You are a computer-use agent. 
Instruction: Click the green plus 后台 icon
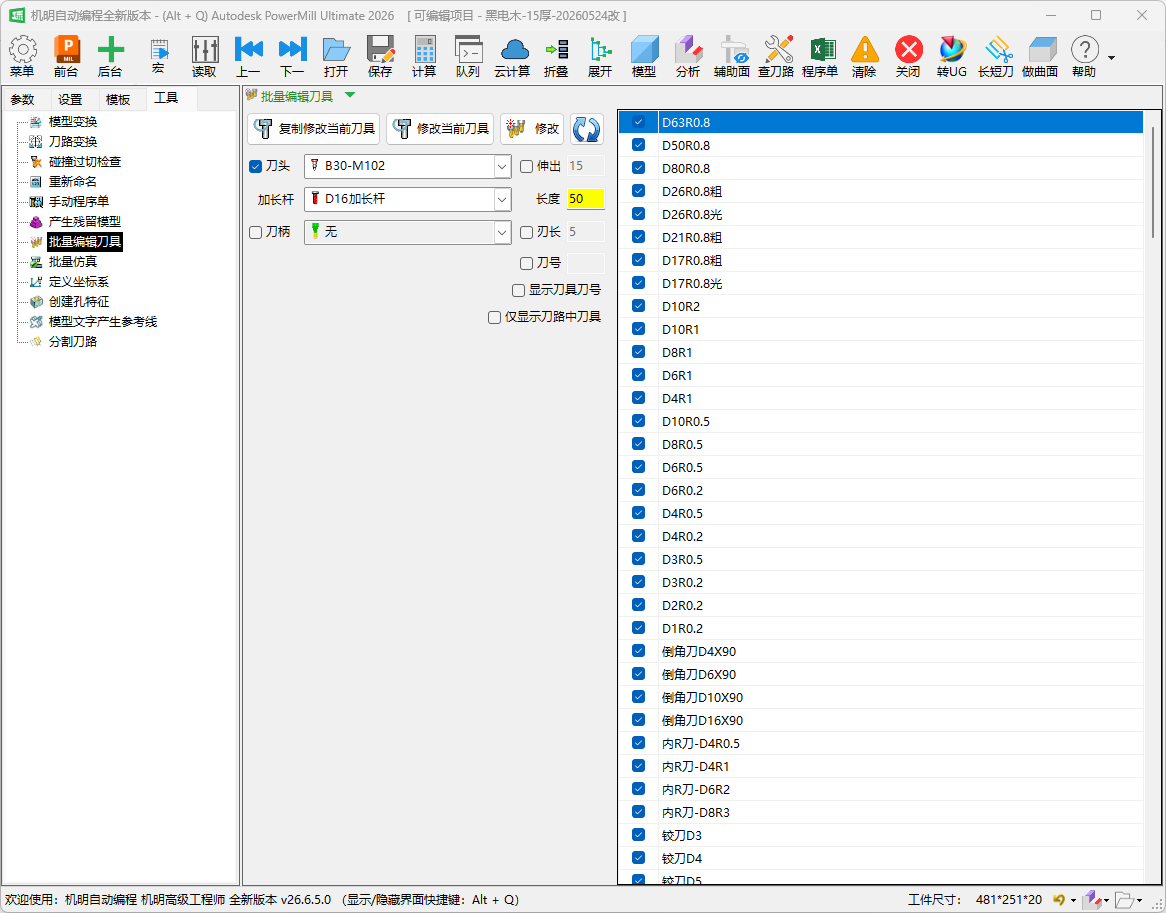coord(110,50)
